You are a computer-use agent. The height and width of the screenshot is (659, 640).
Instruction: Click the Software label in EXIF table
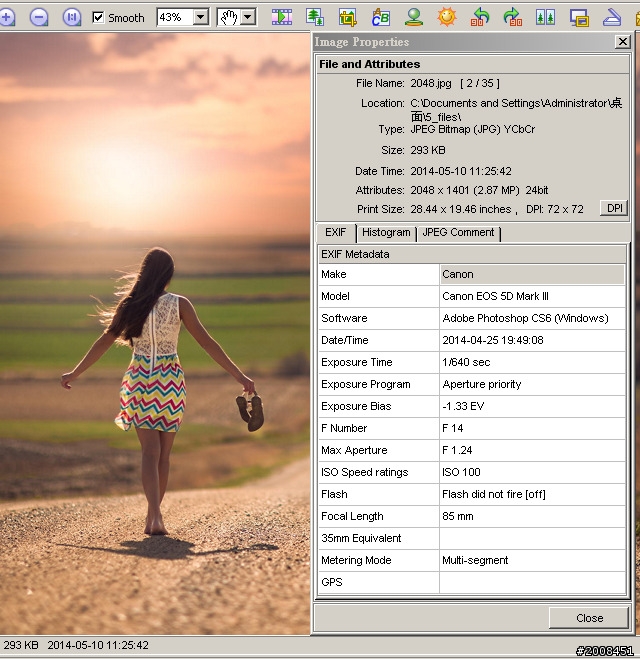coord(344,318)
